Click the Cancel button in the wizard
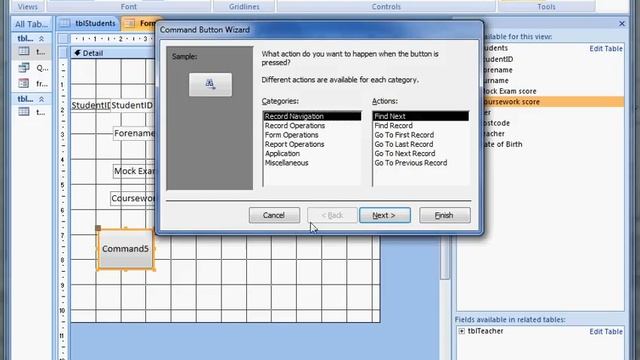The height and width of the screenshot is (360, 640). pyautogui.click(x=274, y=215)
